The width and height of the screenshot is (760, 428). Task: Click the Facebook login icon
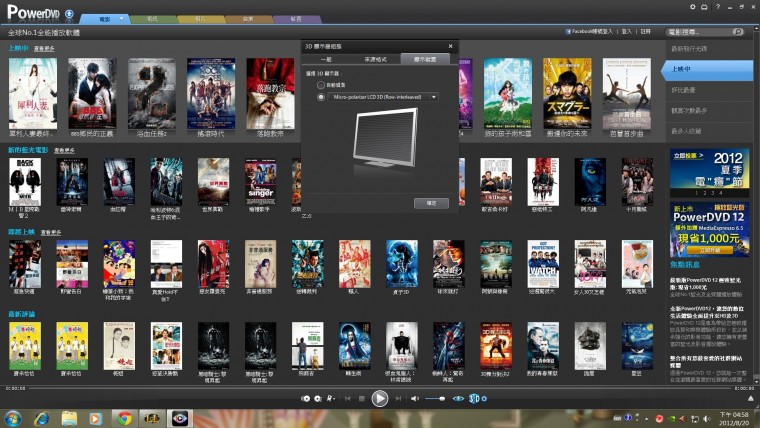568,32
